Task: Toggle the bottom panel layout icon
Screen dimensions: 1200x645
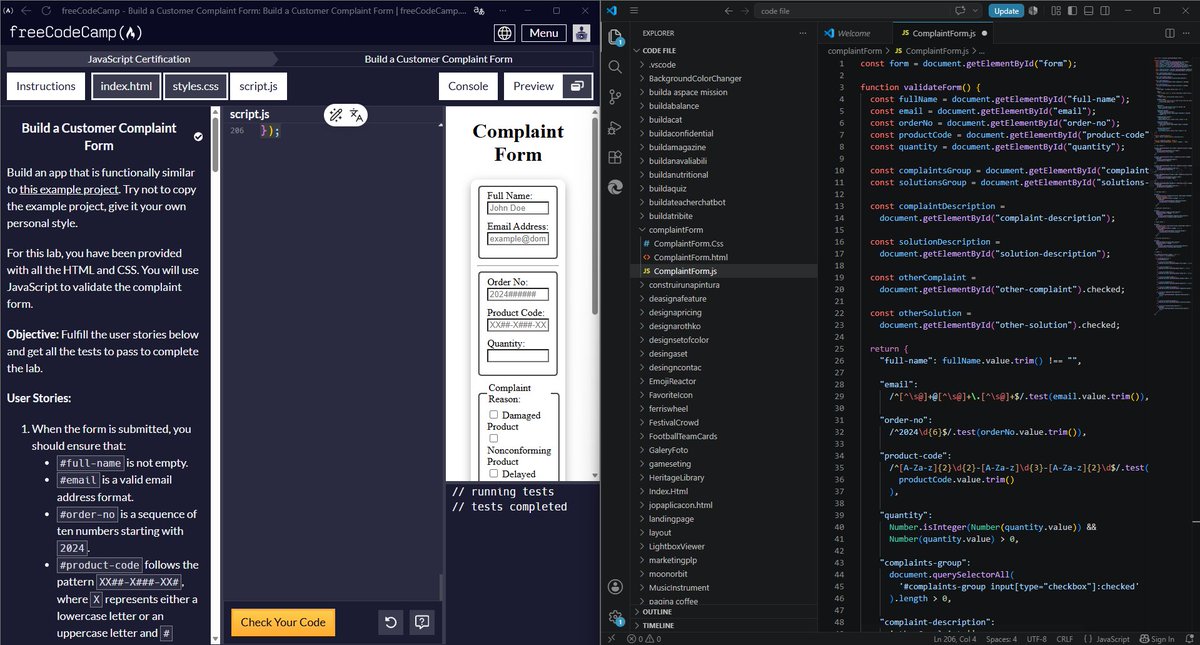Action: point(1088,11)
